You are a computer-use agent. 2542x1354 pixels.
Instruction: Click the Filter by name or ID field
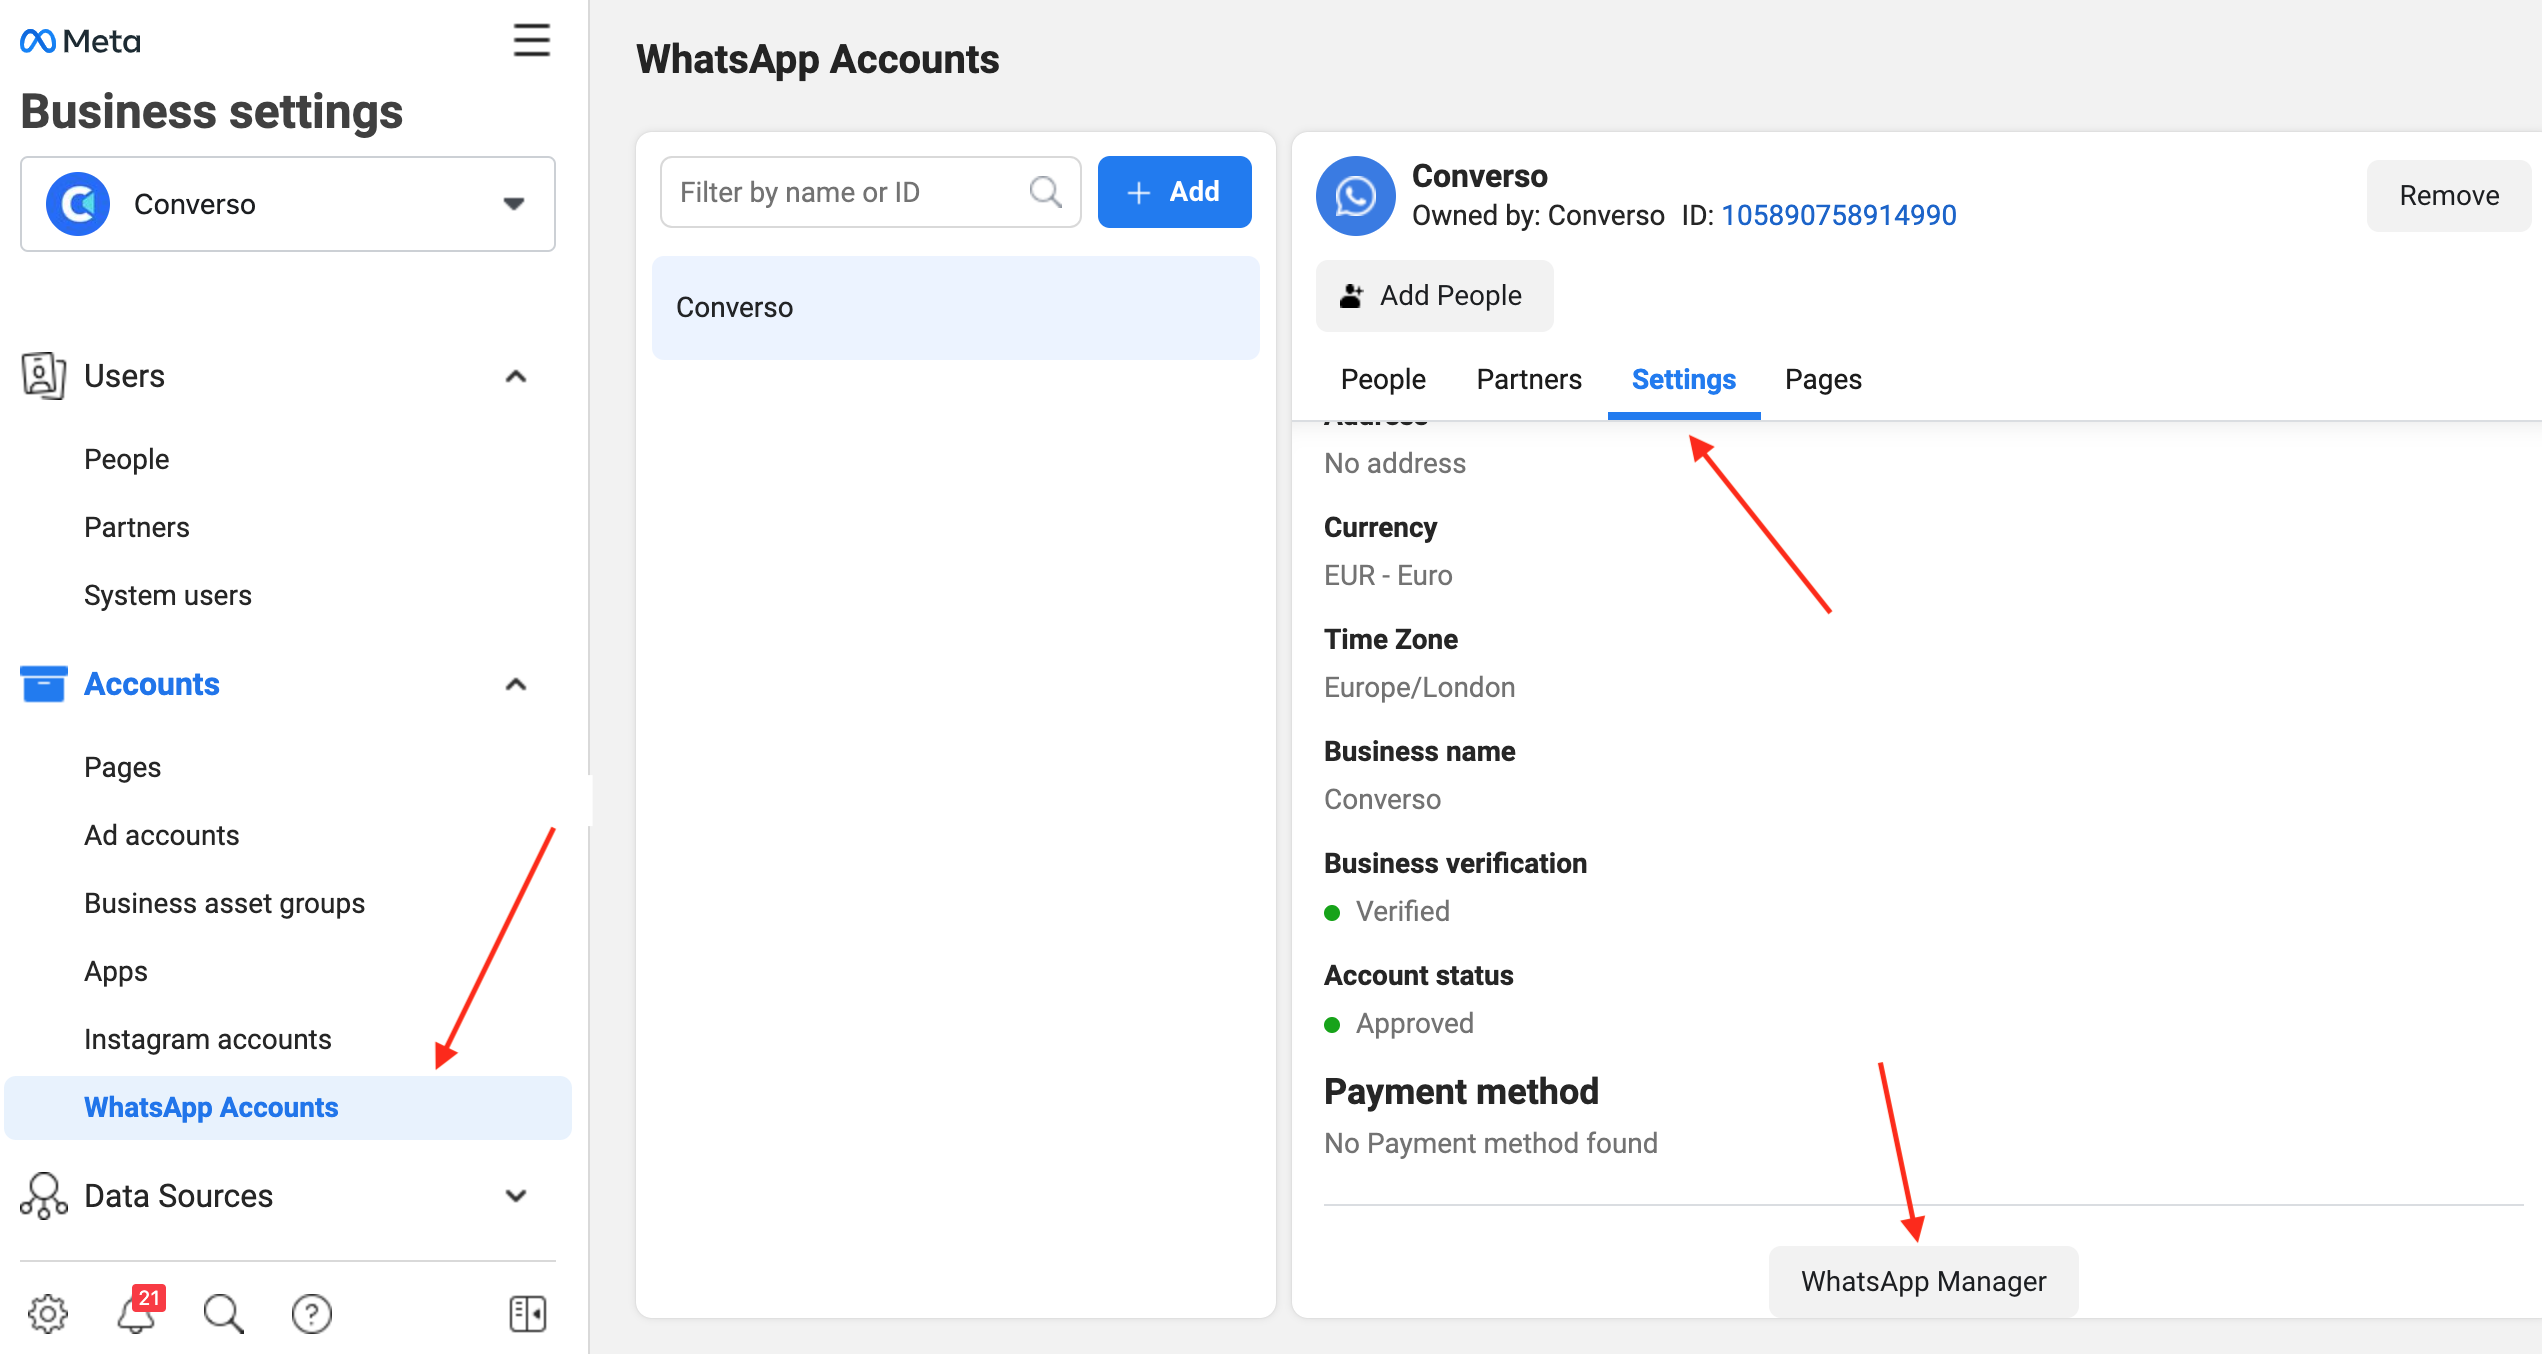tap(870, 191)
